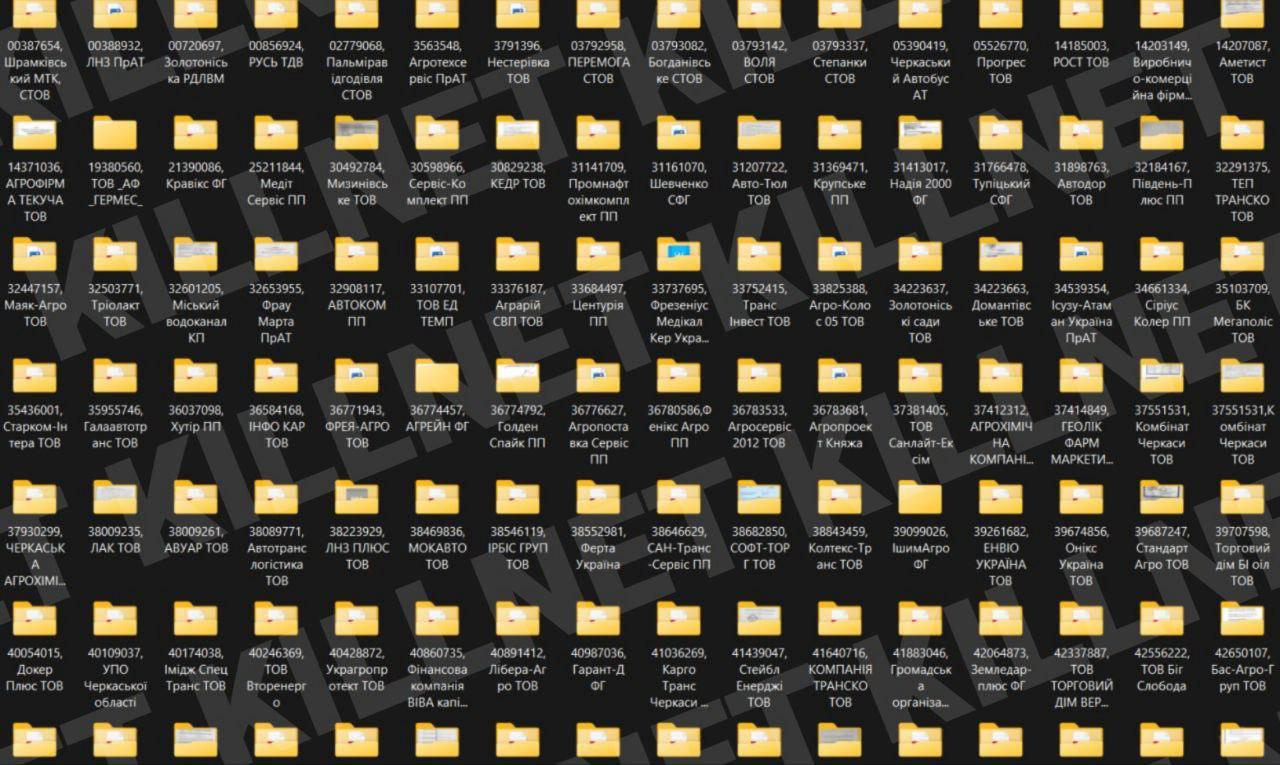Viewport: 1280px width, 765px height.
Task: Select the 00856924 РУСЬ ТДВ folder
Action: [276, 14]
